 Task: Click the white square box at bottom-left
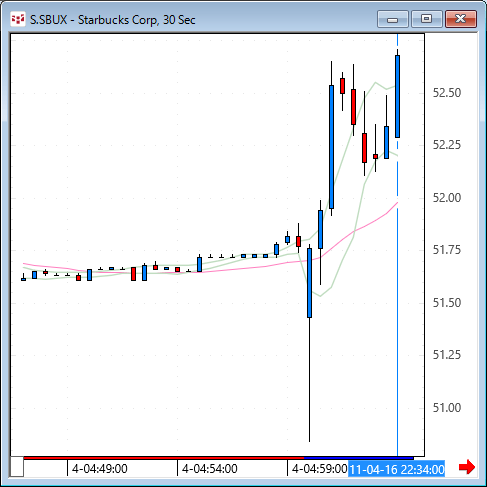pyautogui.click(x=17, y=467)
